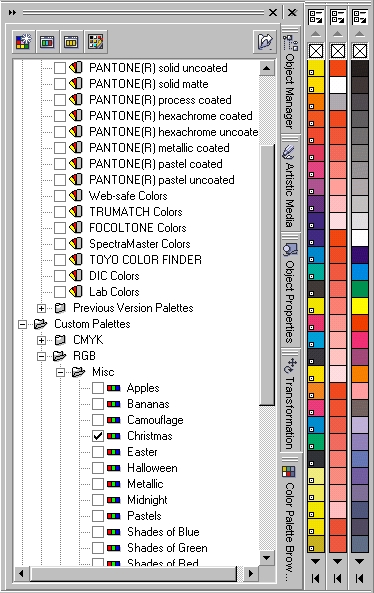Uncheck the Christmas palette checkbox
The height and width of the screenshot is (593, 374).
pos(98,436)
